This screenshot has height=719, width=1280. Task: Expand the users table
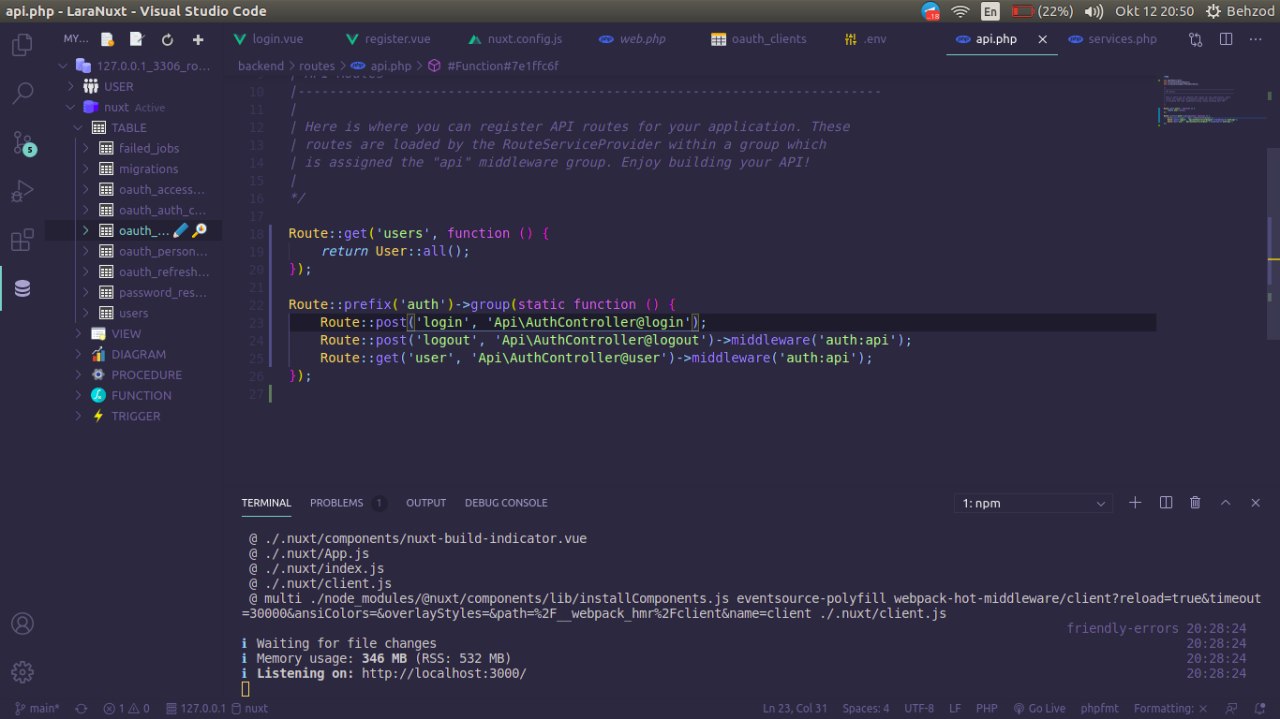point(86,313)
